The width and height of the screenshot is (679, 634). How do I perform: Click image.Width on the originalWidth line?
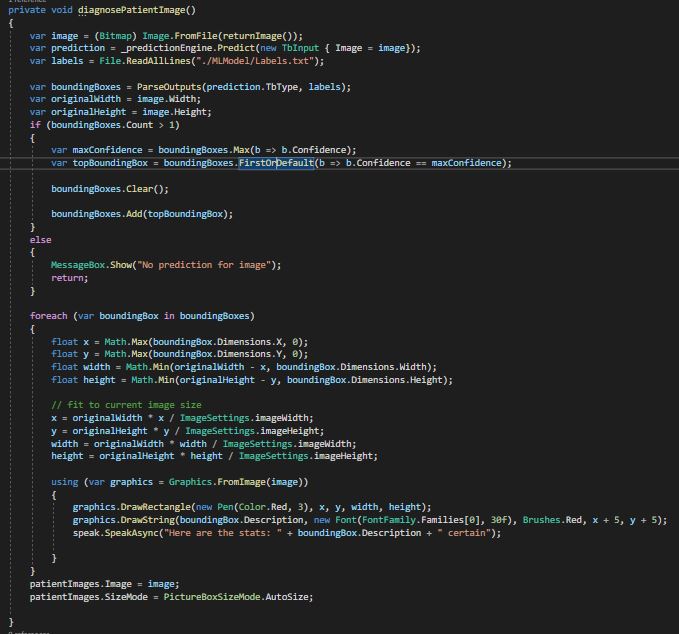tap(166, 99)
